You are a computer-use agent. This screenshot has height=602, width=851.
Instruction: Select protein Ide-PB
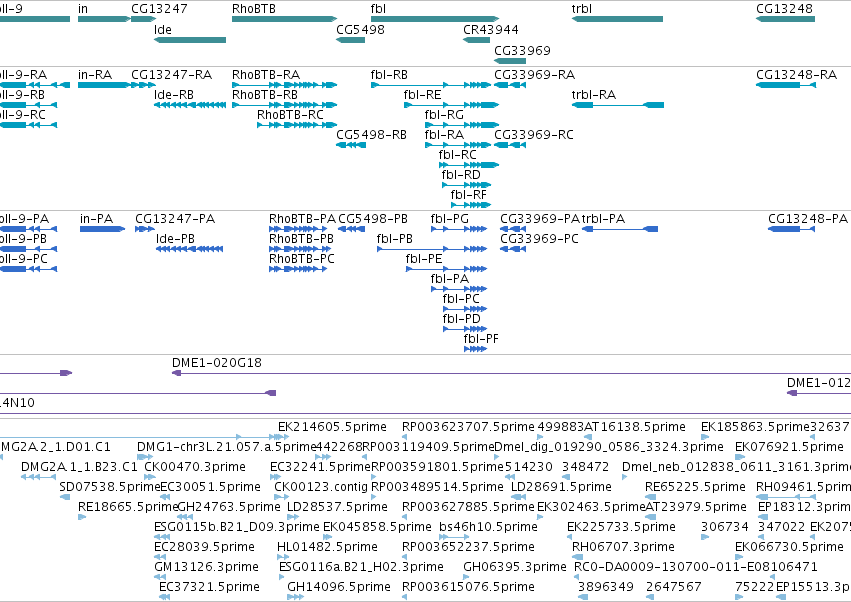tap(189, 249)
